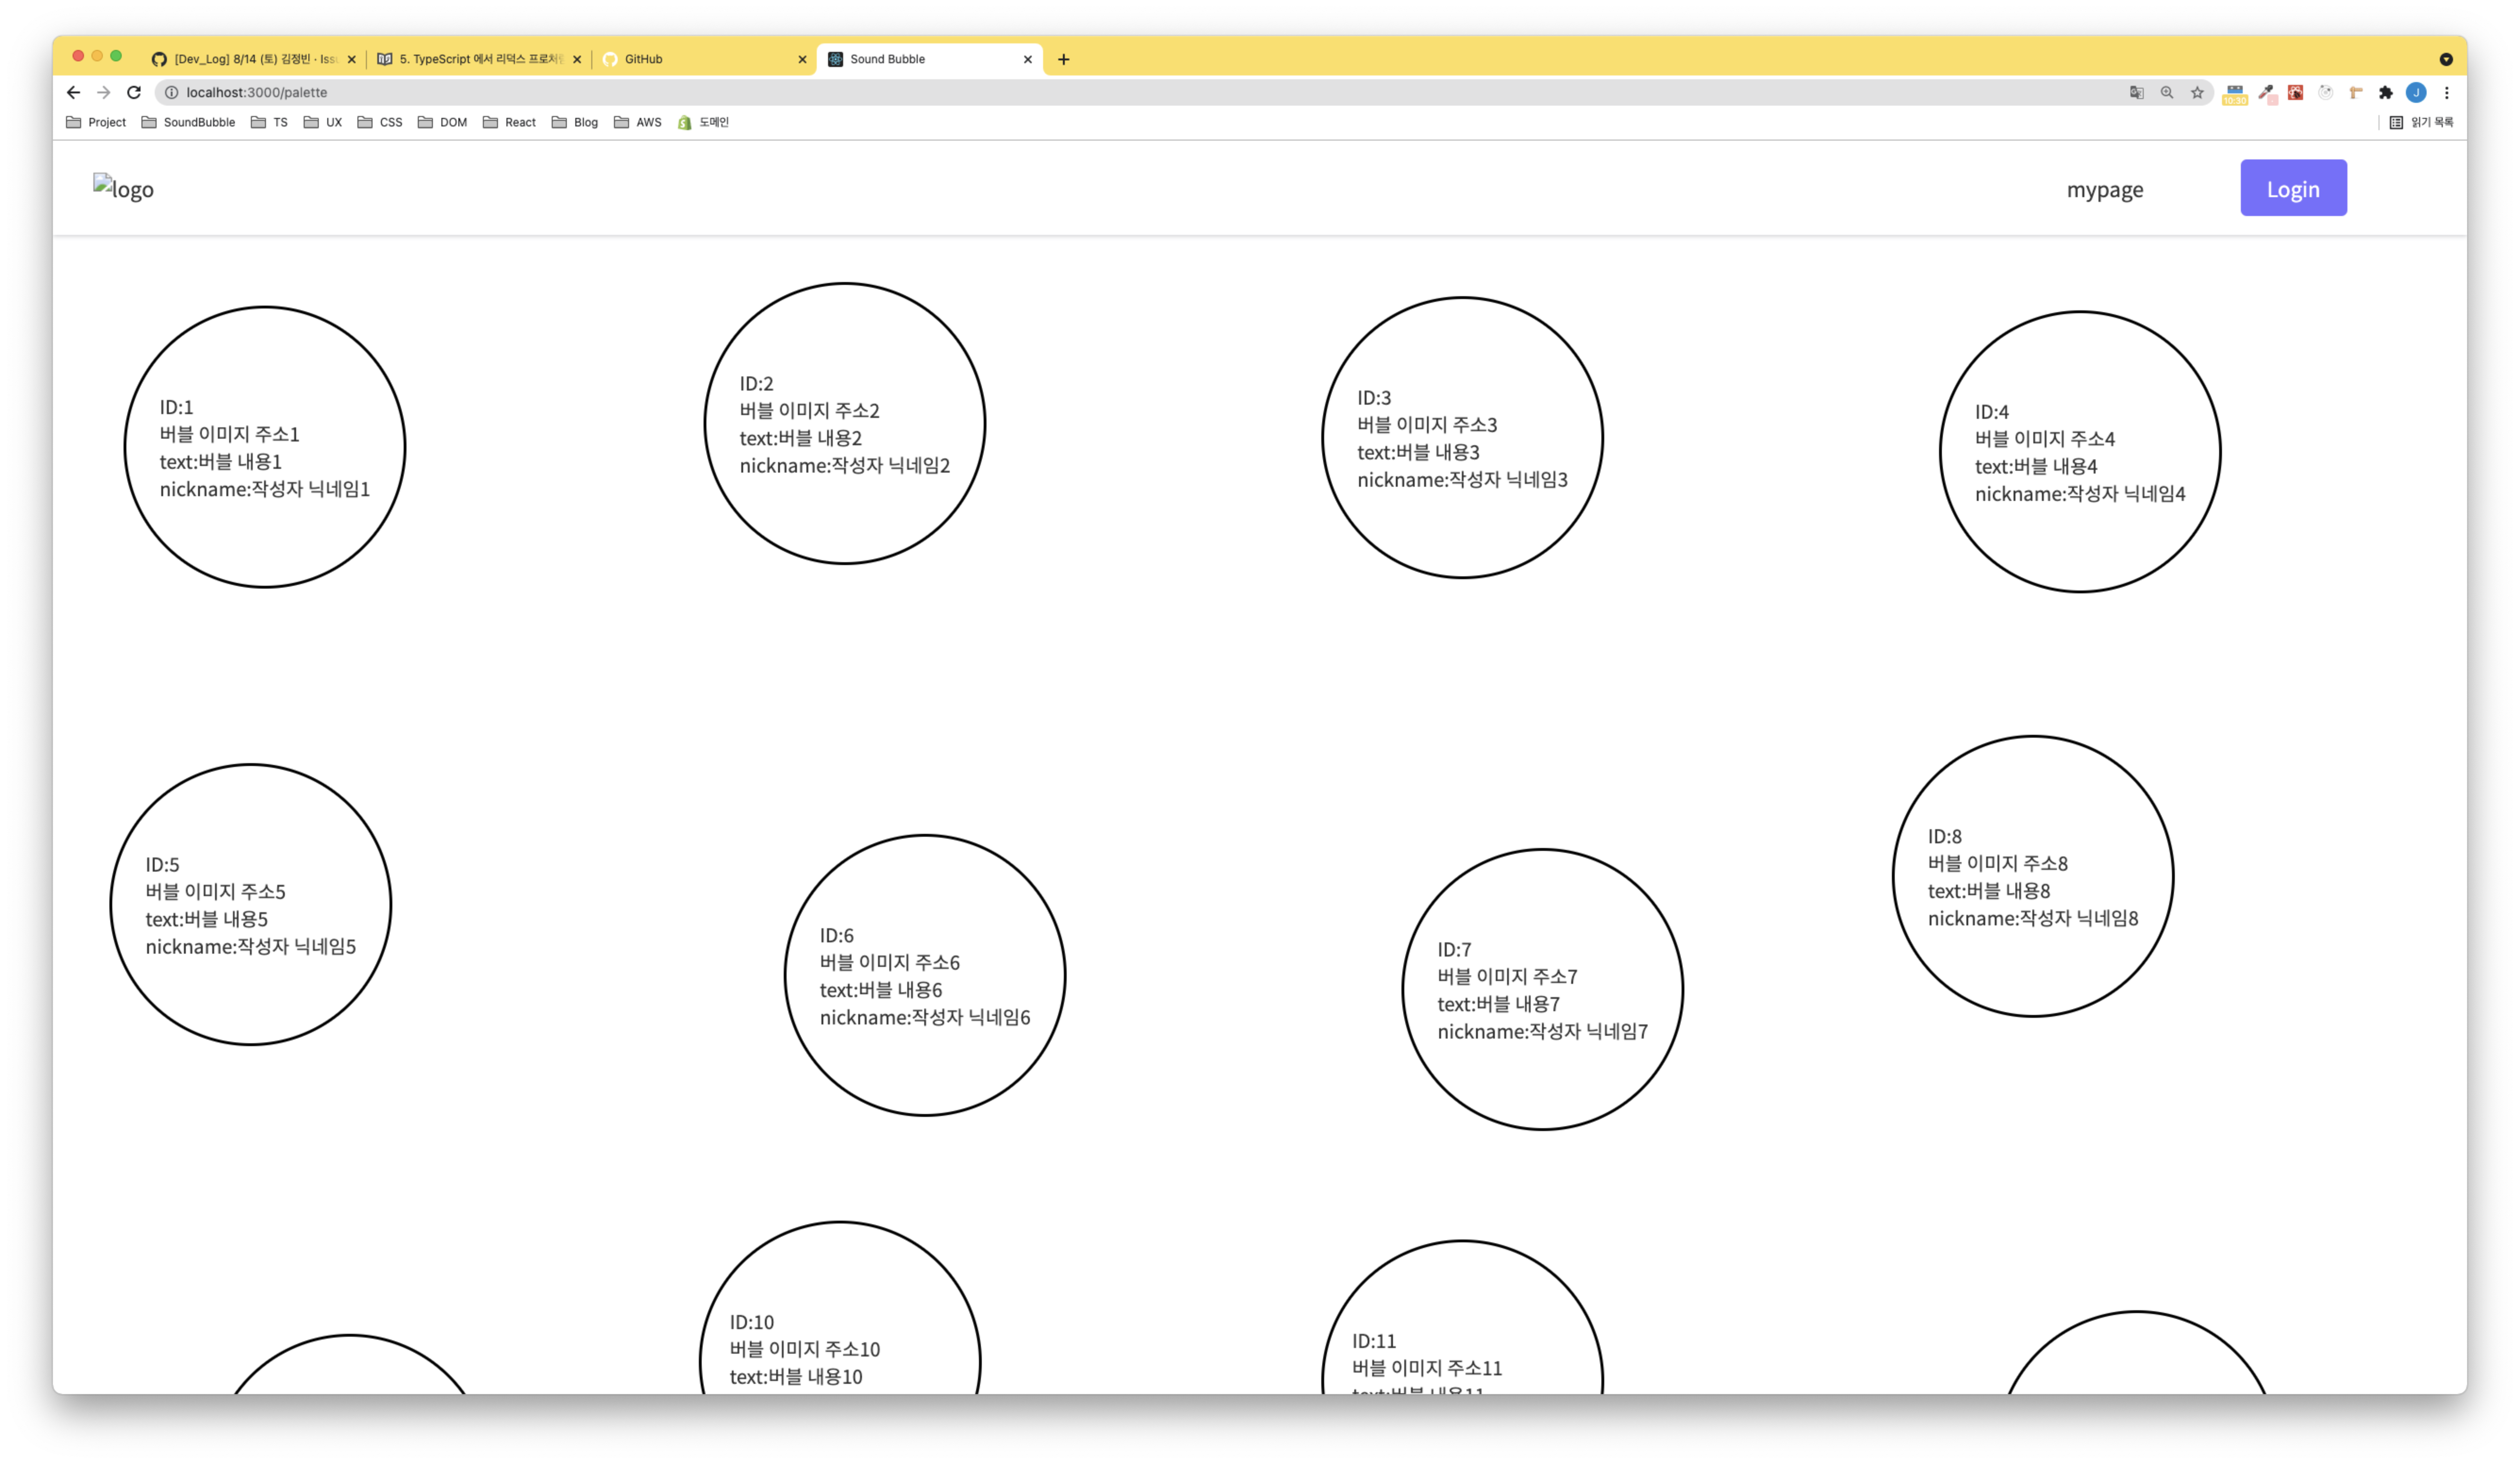Click the forward navigation arrow
The width and height of the screenshot is (2520, 1464).
point(103,92)
